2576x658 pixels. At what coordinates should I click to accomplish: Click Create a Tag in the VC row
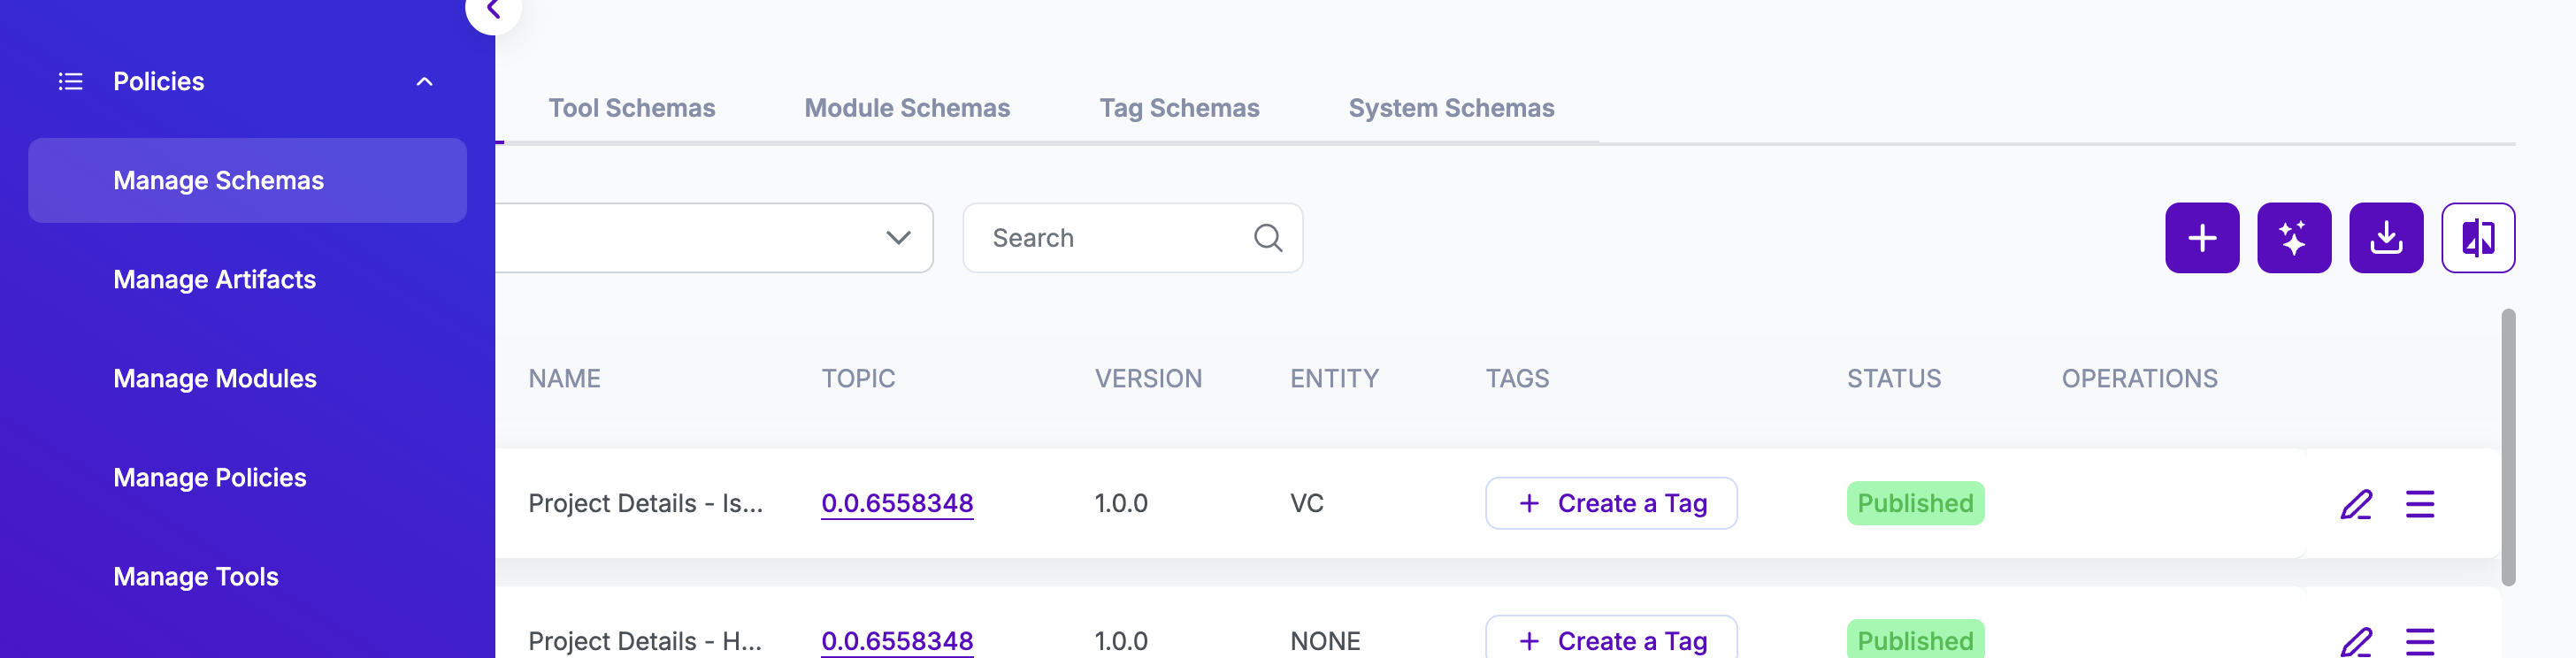1610,504
